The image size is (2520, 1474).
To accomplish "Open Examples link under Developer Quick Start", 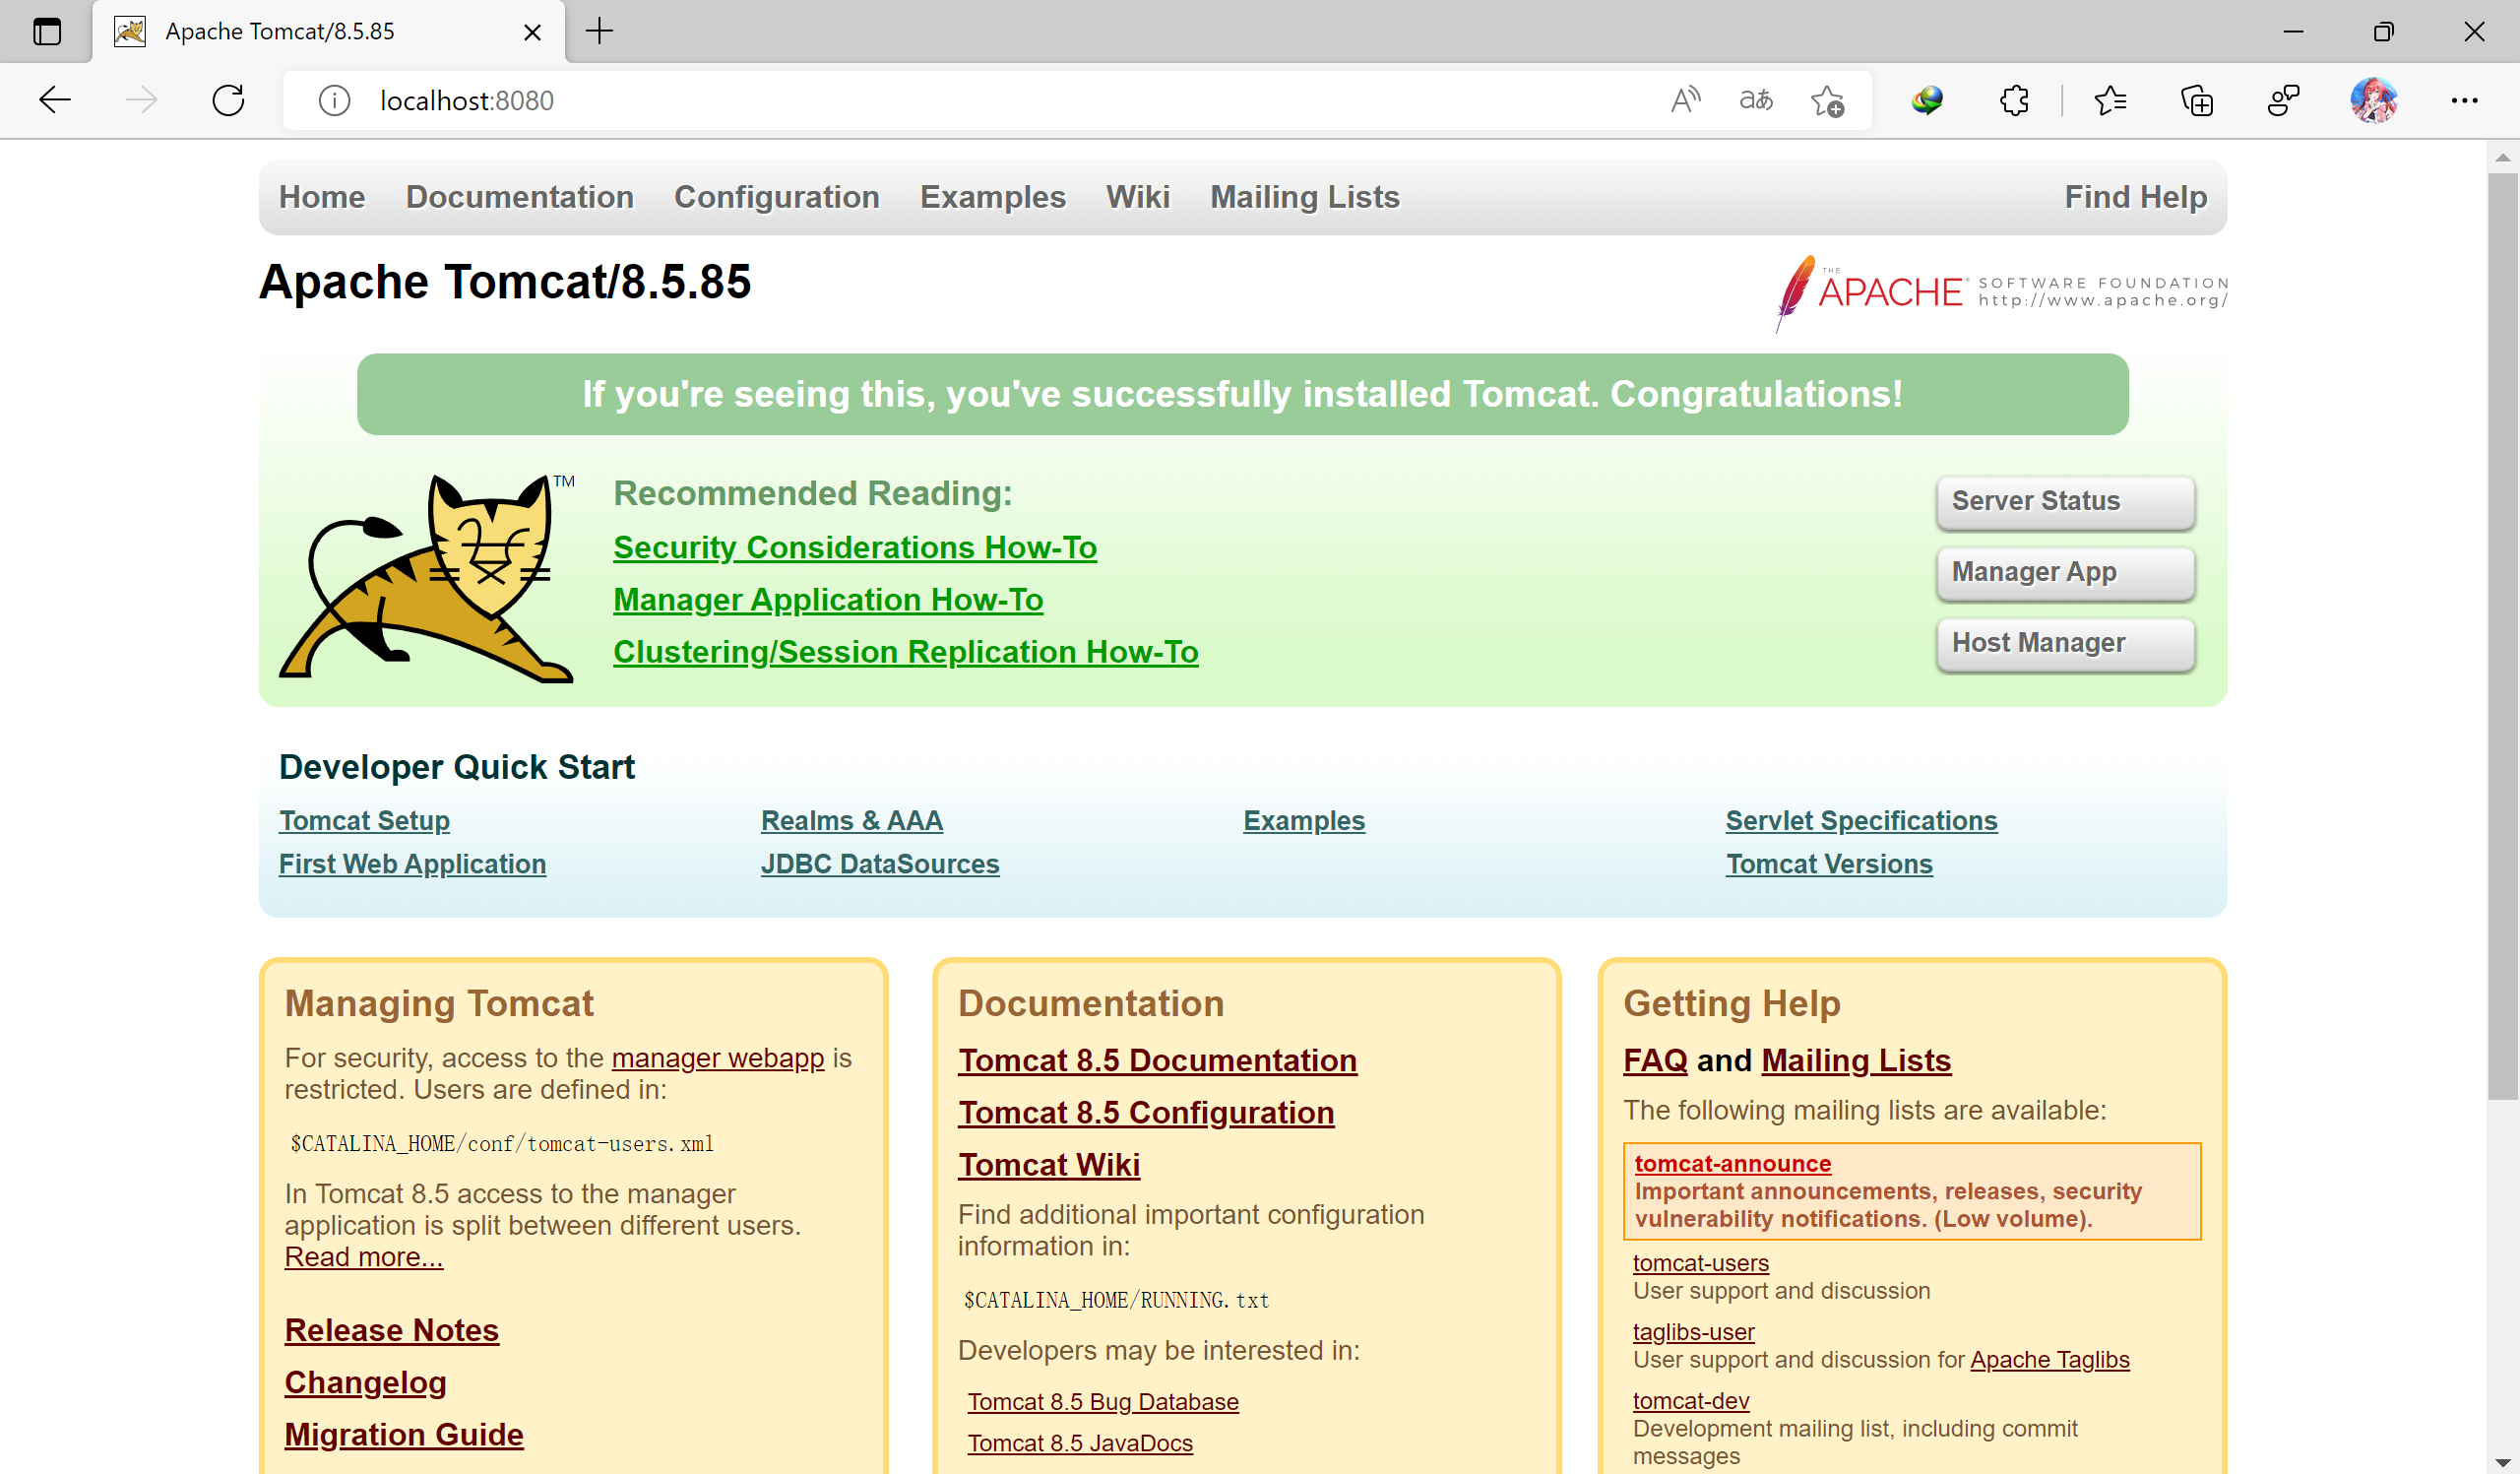I will click(1304, 821).
